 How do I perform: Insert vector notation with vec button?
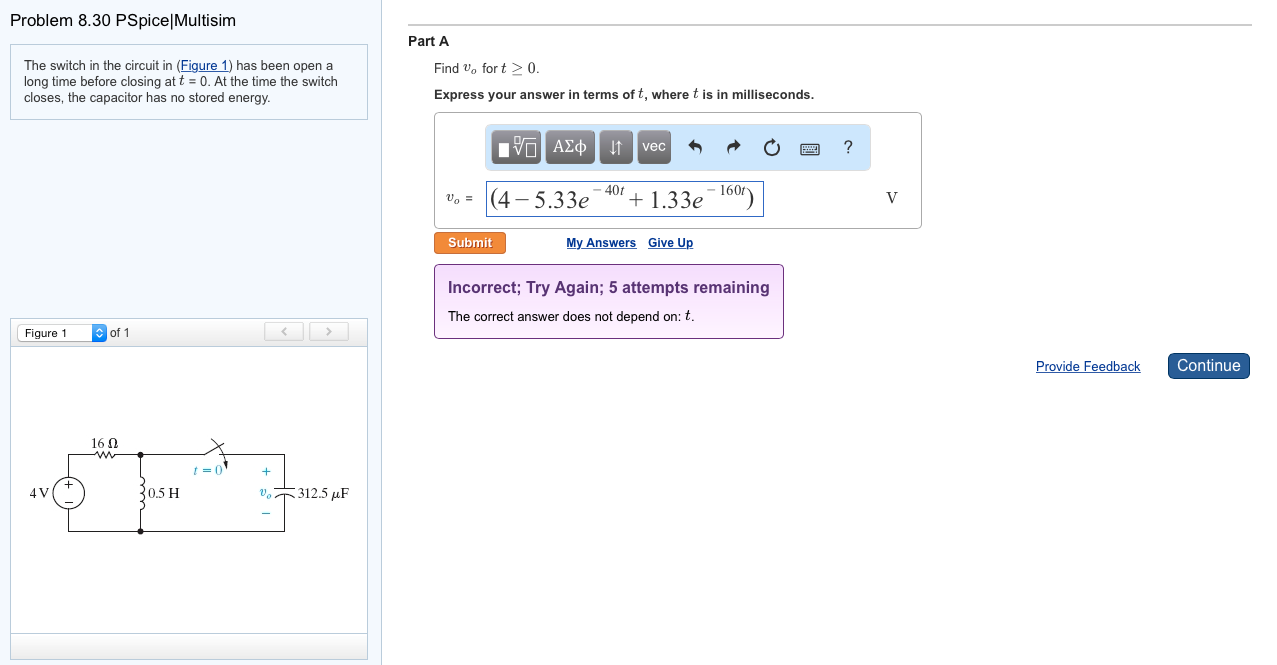click(x=654, y=147)
